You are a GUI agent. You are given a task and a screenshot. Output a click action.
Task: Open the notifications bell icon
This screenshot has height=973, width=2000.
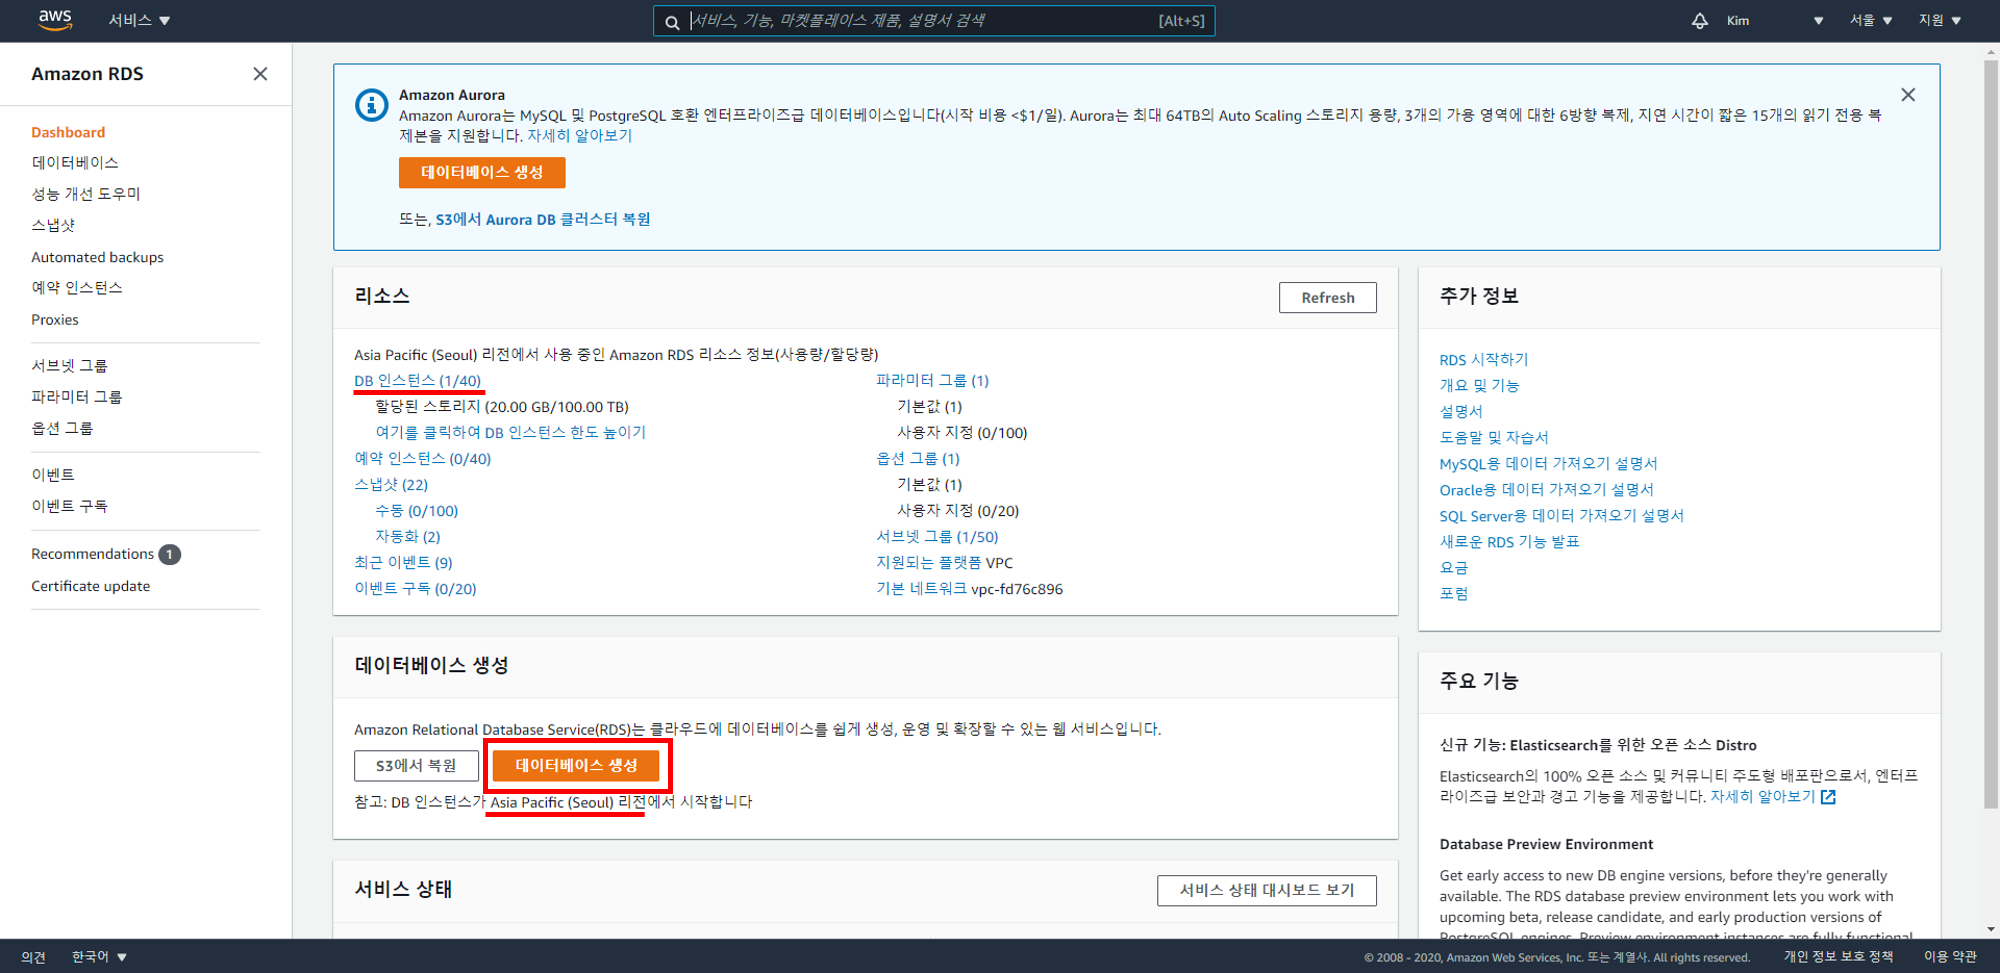[1699, 20]
